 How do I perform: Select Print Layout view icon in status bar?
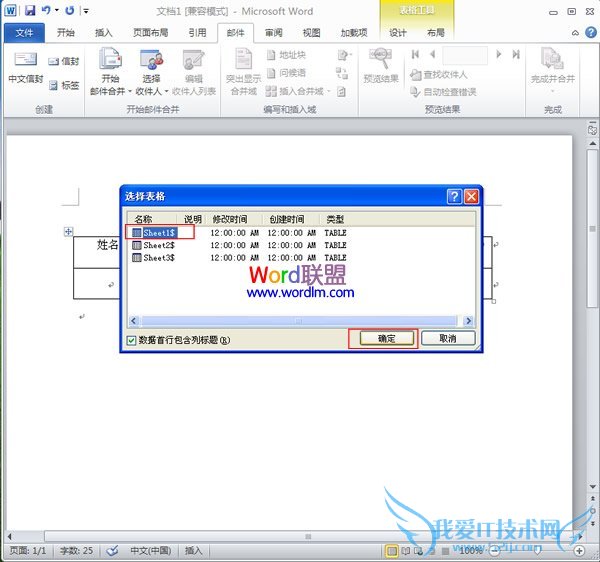[391, 551]
